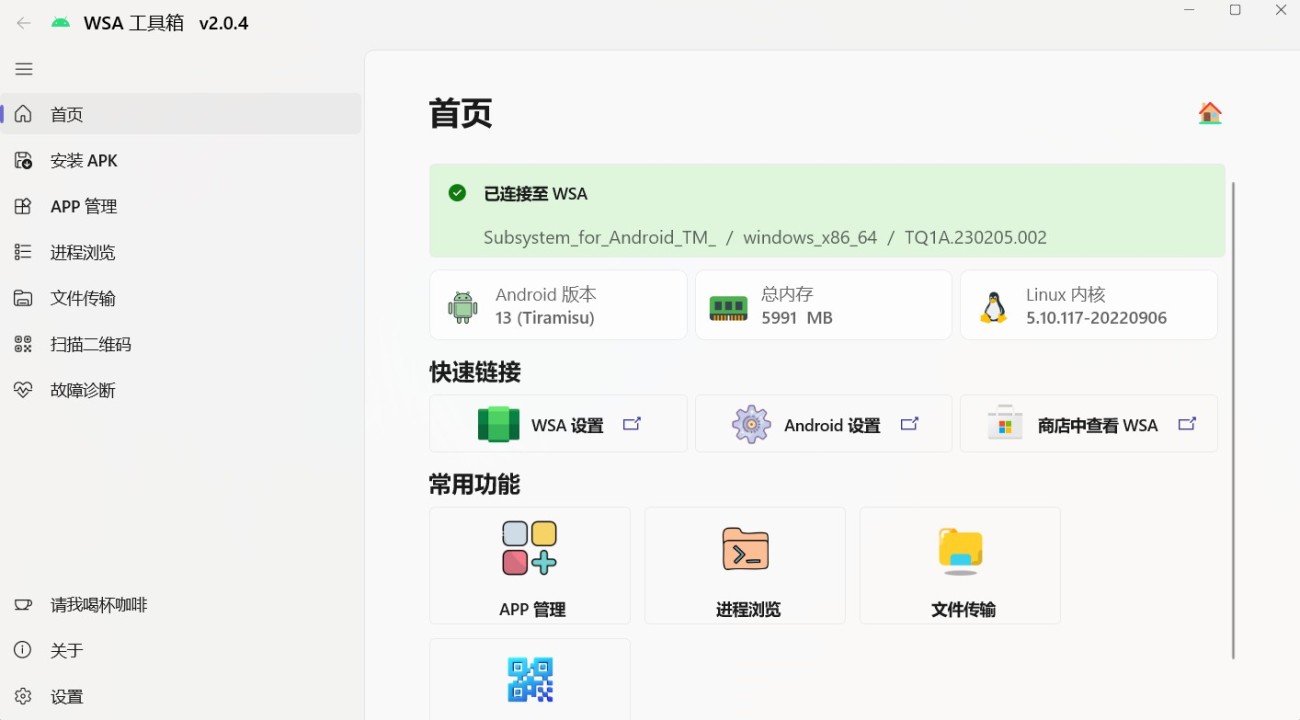Click the APP 管理 tile's colored squares icon

pos(530,548)
